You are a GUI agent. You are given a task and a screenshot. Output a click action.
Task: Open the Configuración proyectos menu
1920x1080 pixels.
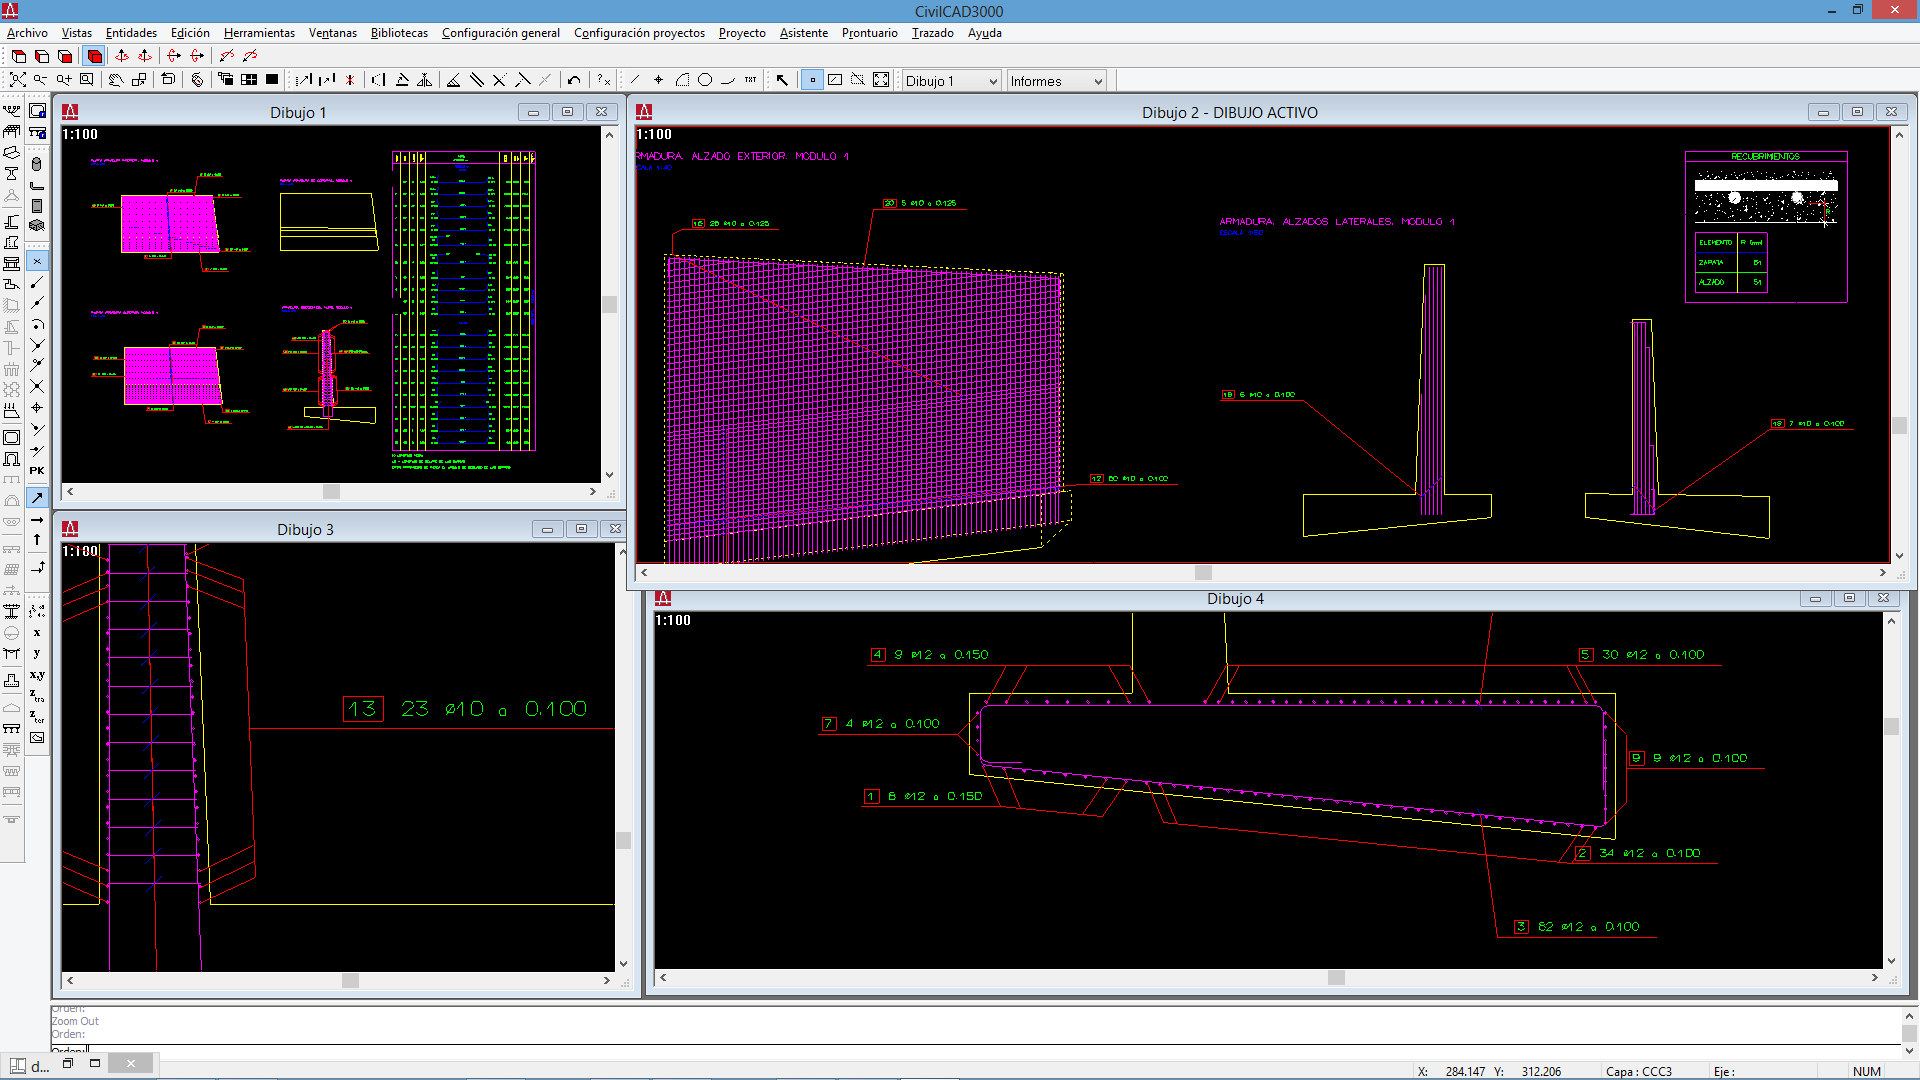click(639, 33)
